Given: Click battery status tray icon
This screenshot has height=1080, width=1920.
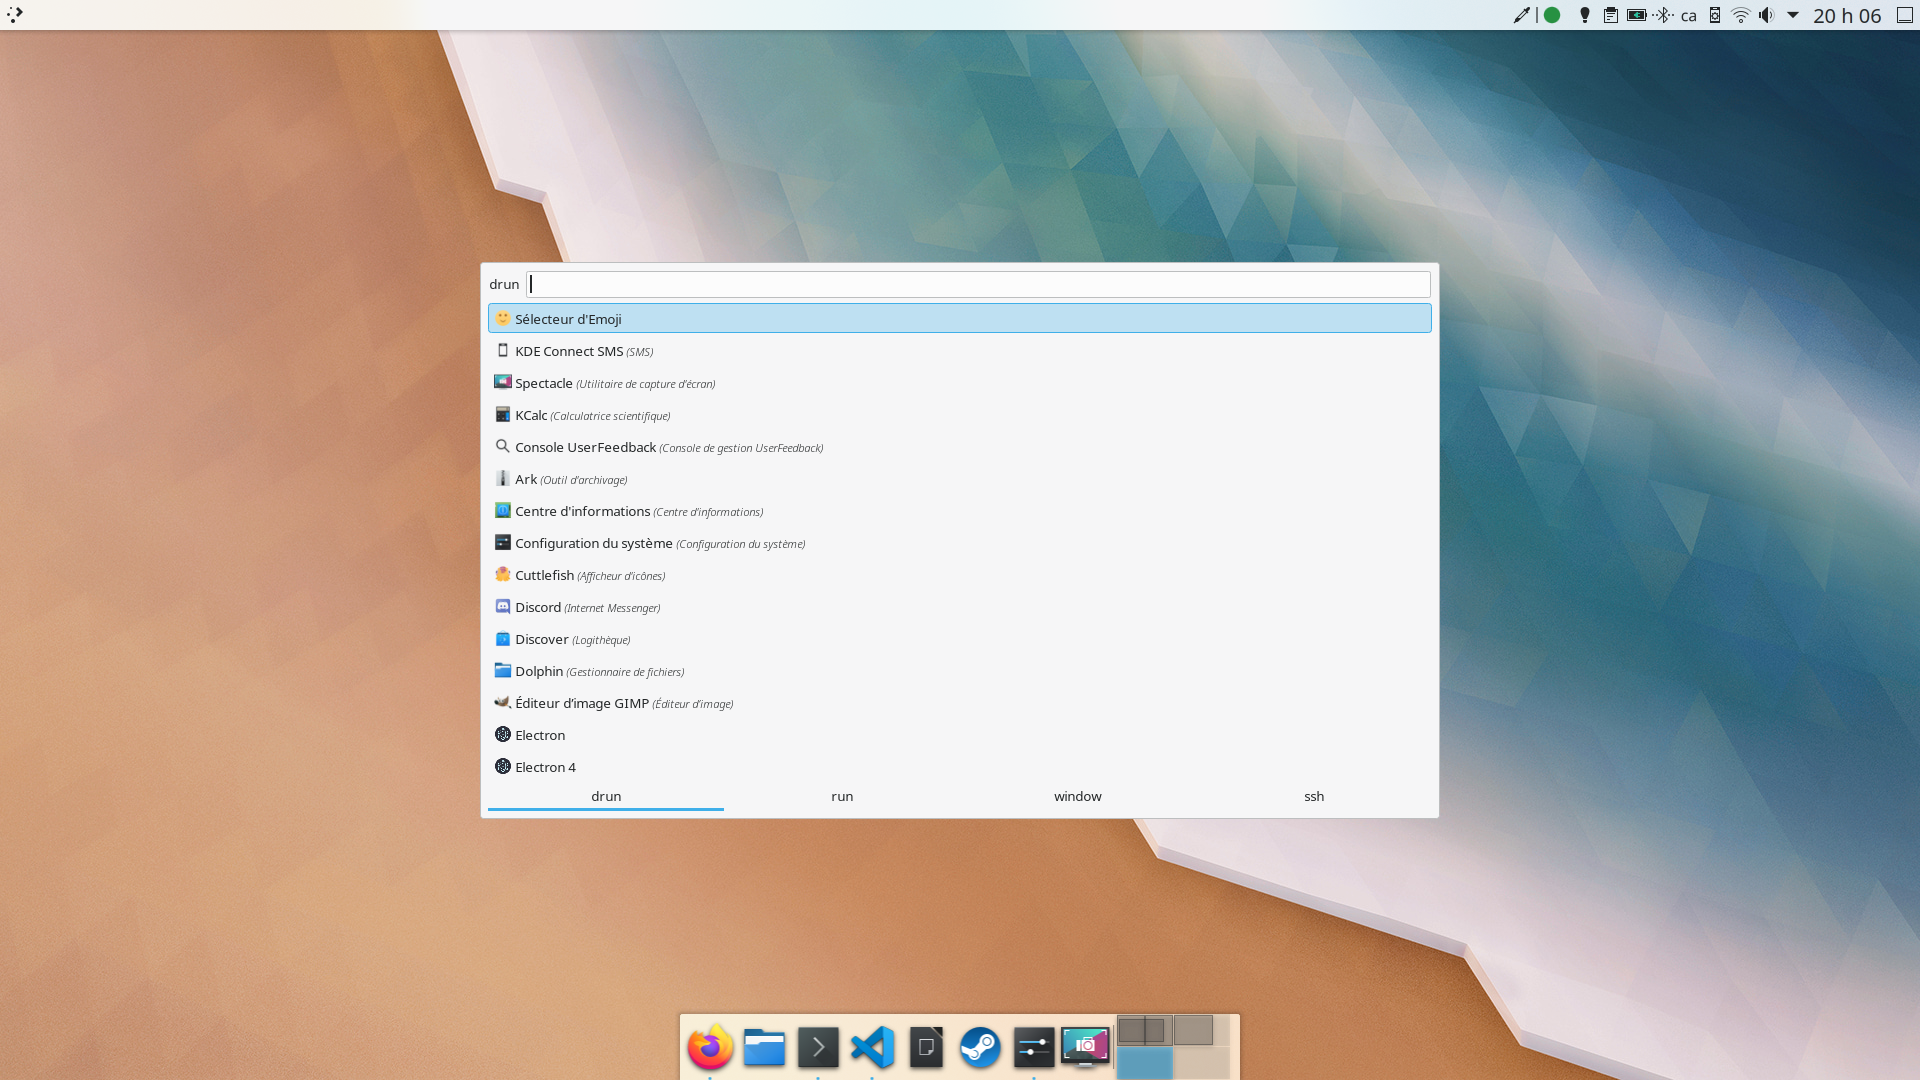Looking at the screenshot, I should 1636,15.
